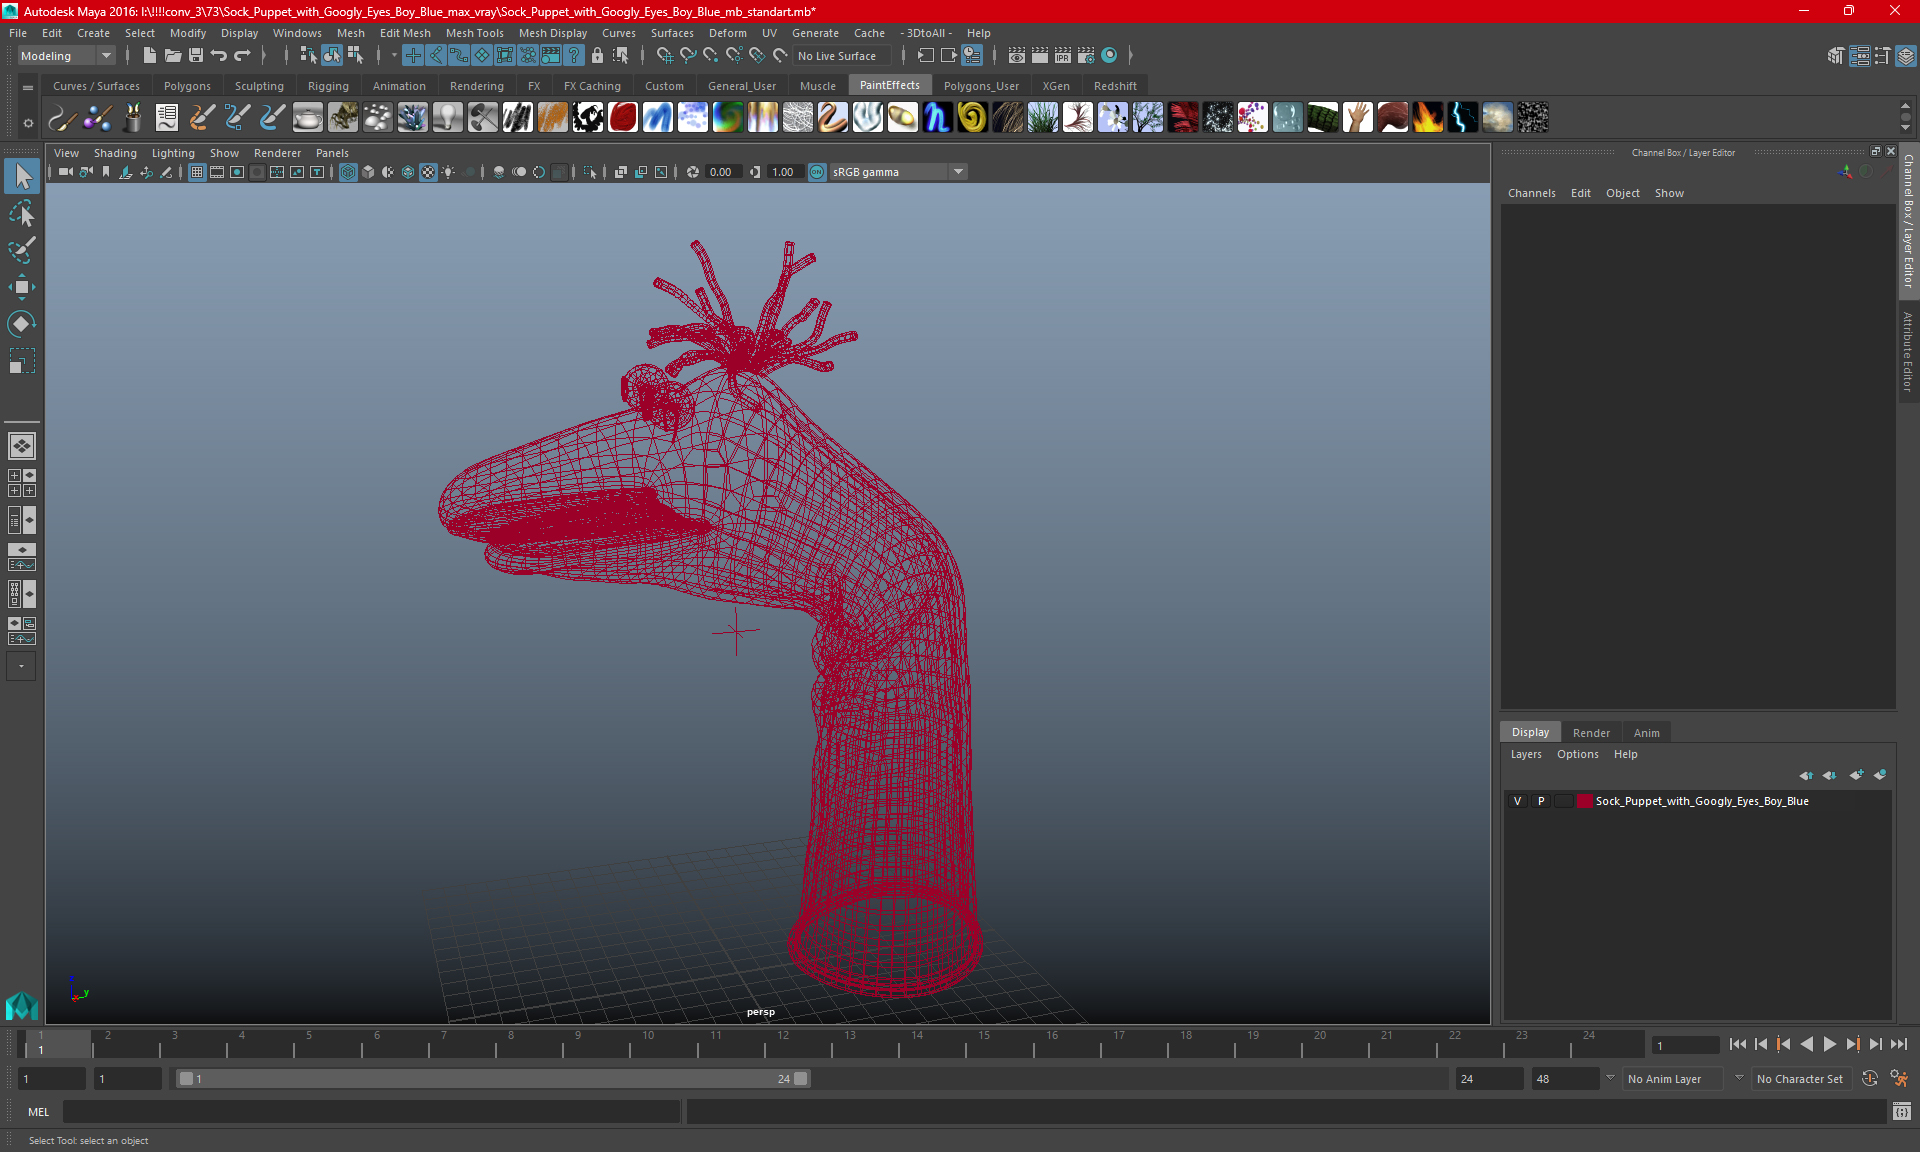Image resolution: width=1920 pixels, height=1152 pixels.
Task: Expand the shelf tab list menu
Action: (28, 87)
